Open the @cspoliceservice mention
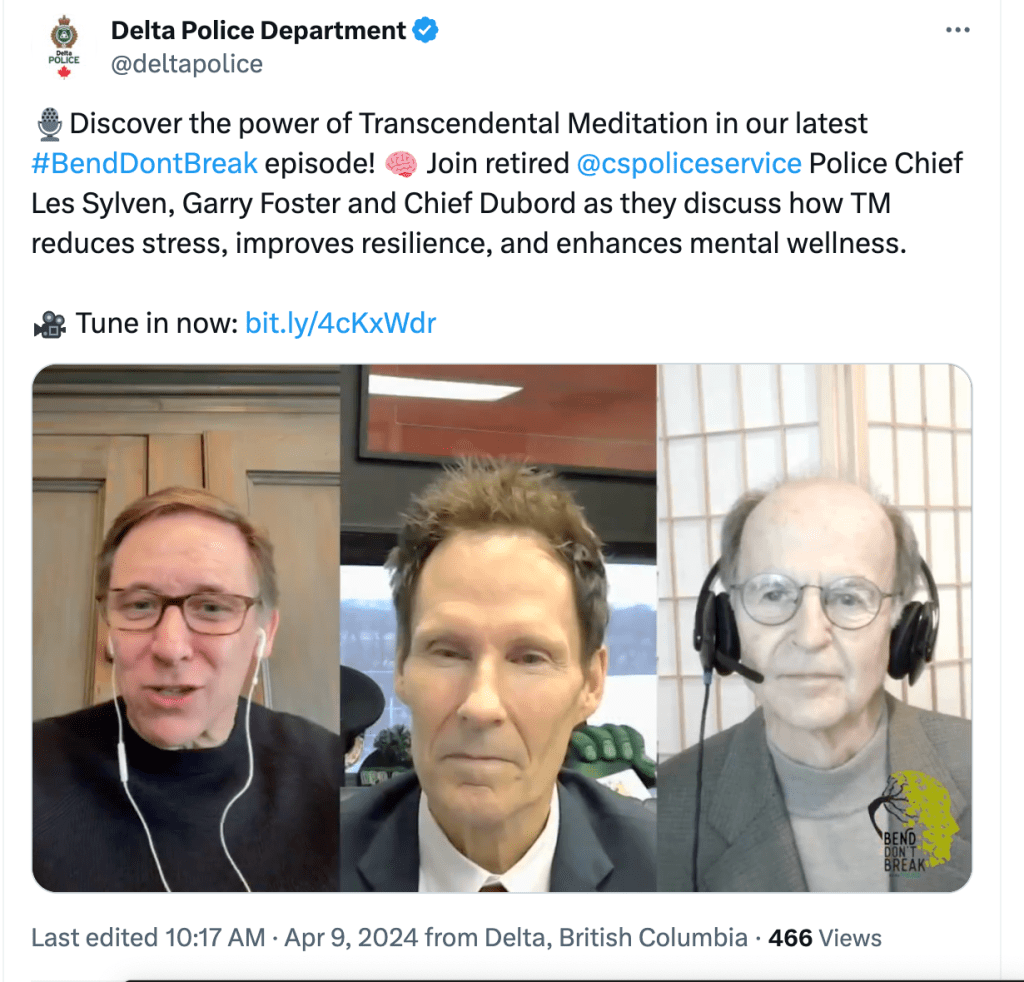Screen dimensions: 1024x982 point(688,163)
